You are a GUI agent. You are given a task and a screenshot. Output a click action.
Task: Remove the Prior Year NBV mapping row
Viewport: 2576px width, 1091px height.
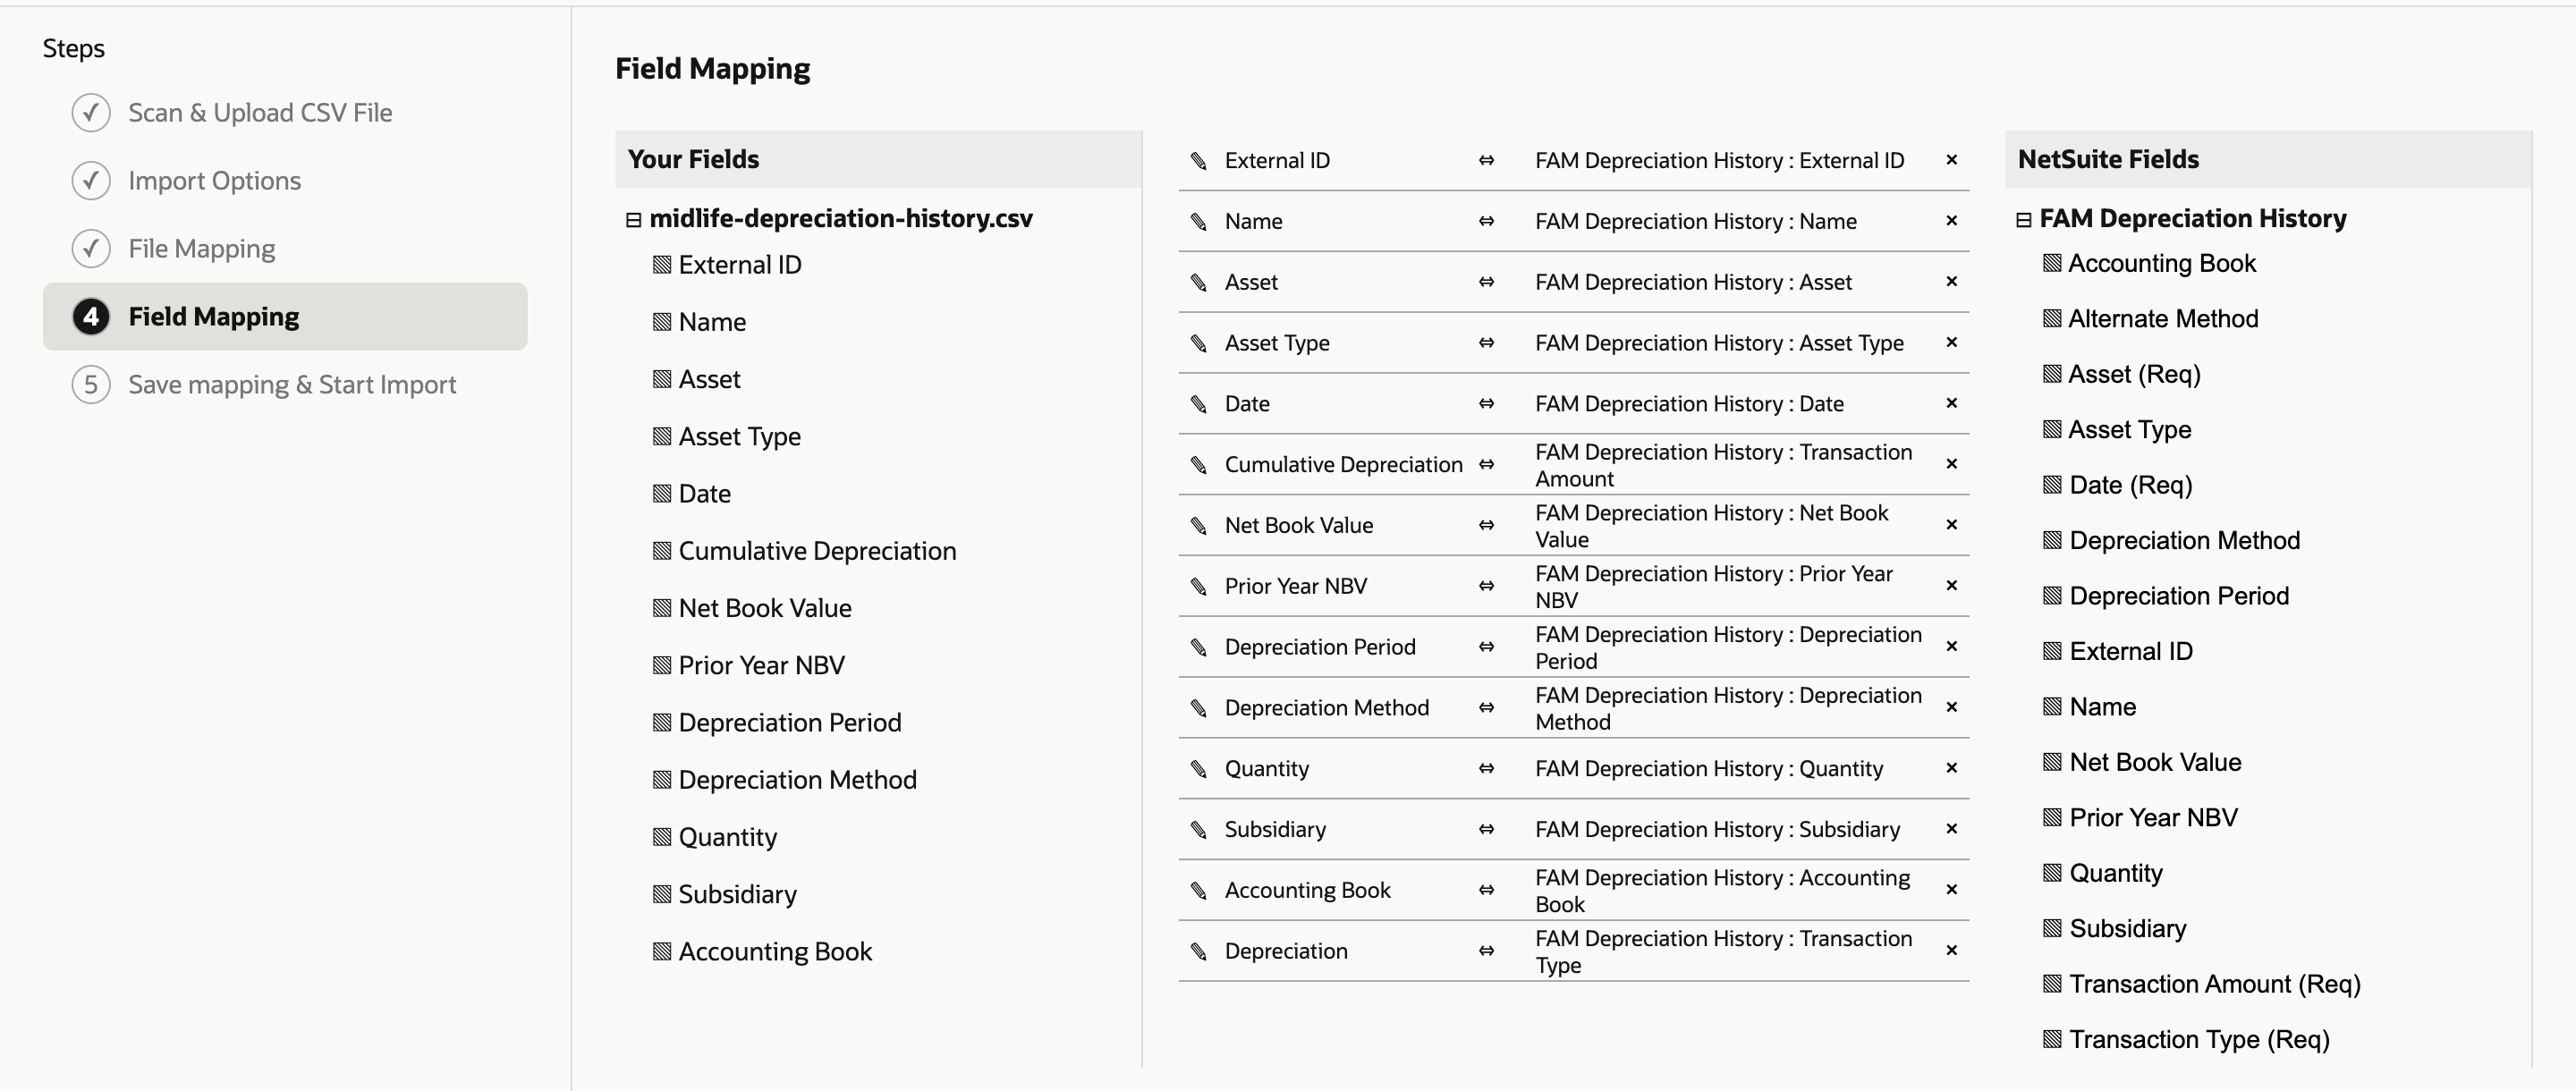click(1951, 586)
